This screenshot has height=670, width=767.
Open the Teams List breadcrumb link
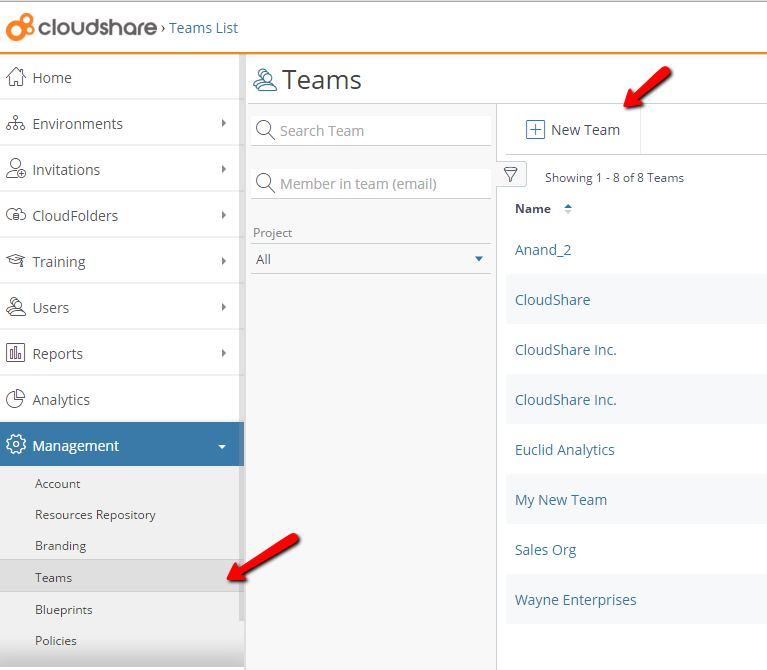(203, 28)
